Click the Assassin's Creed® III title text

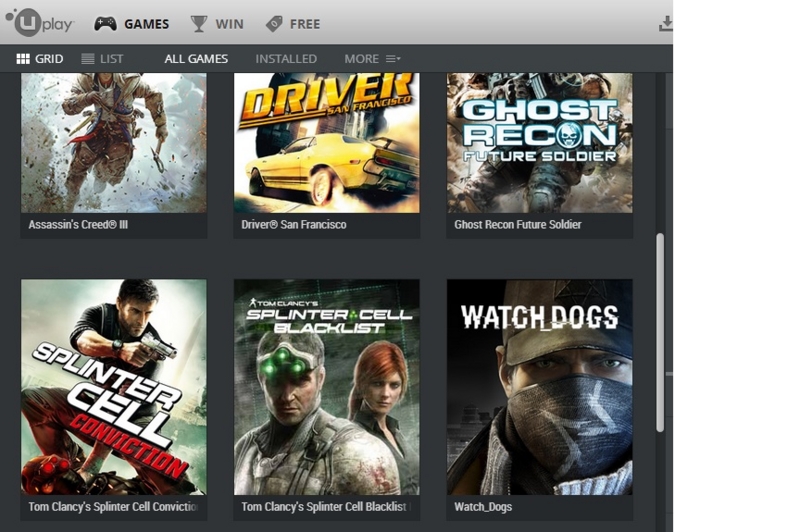point(78,224)
